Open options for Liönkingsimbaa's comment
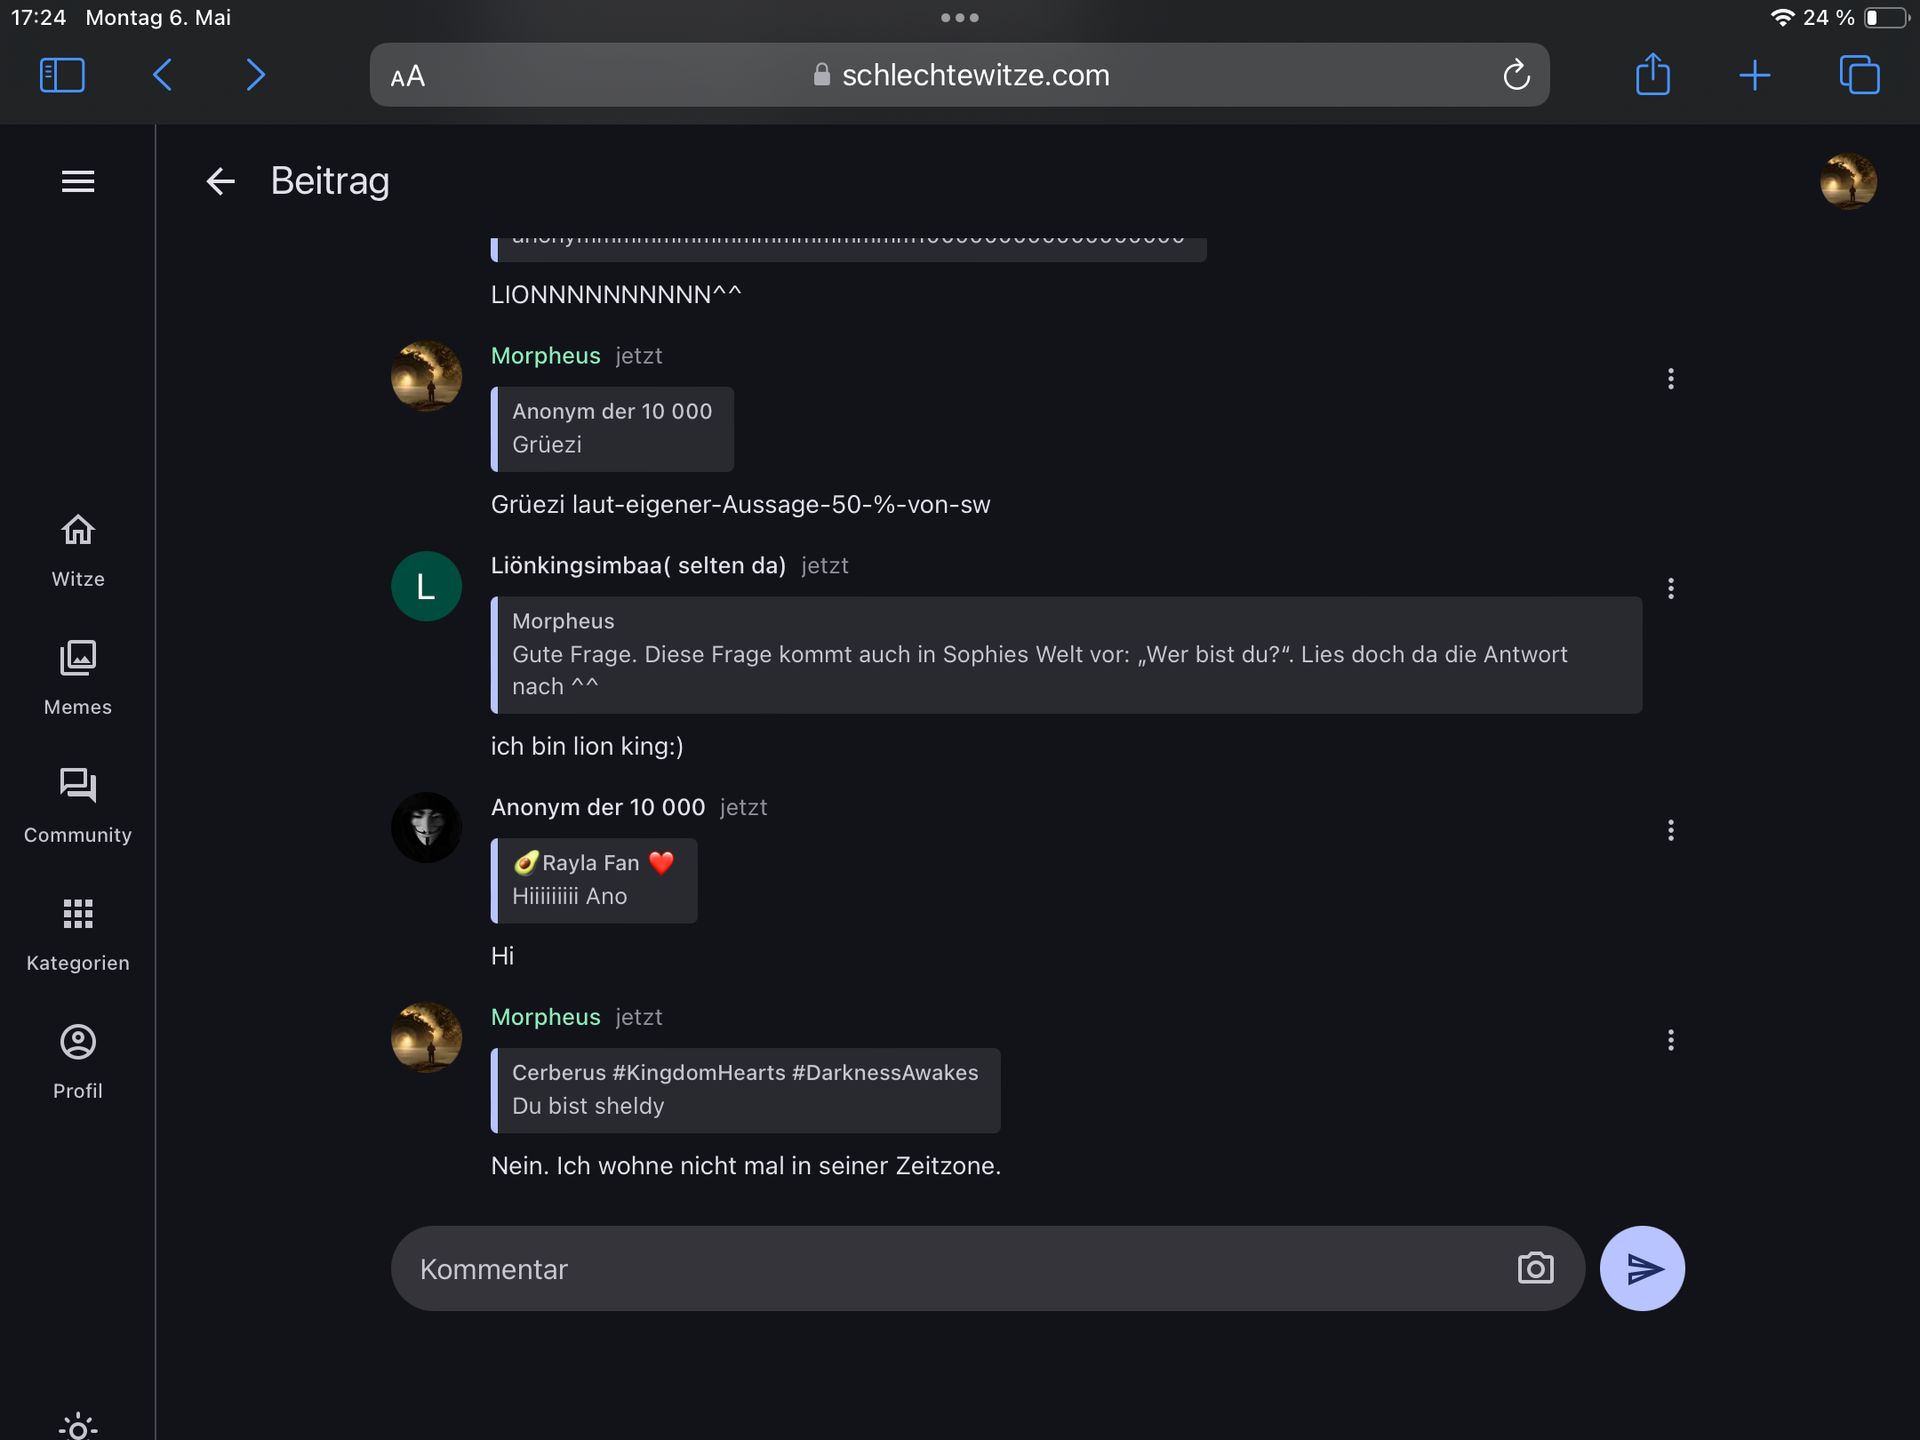The height and width of the screenshot is (1440, 1920). coord(1670,588)
